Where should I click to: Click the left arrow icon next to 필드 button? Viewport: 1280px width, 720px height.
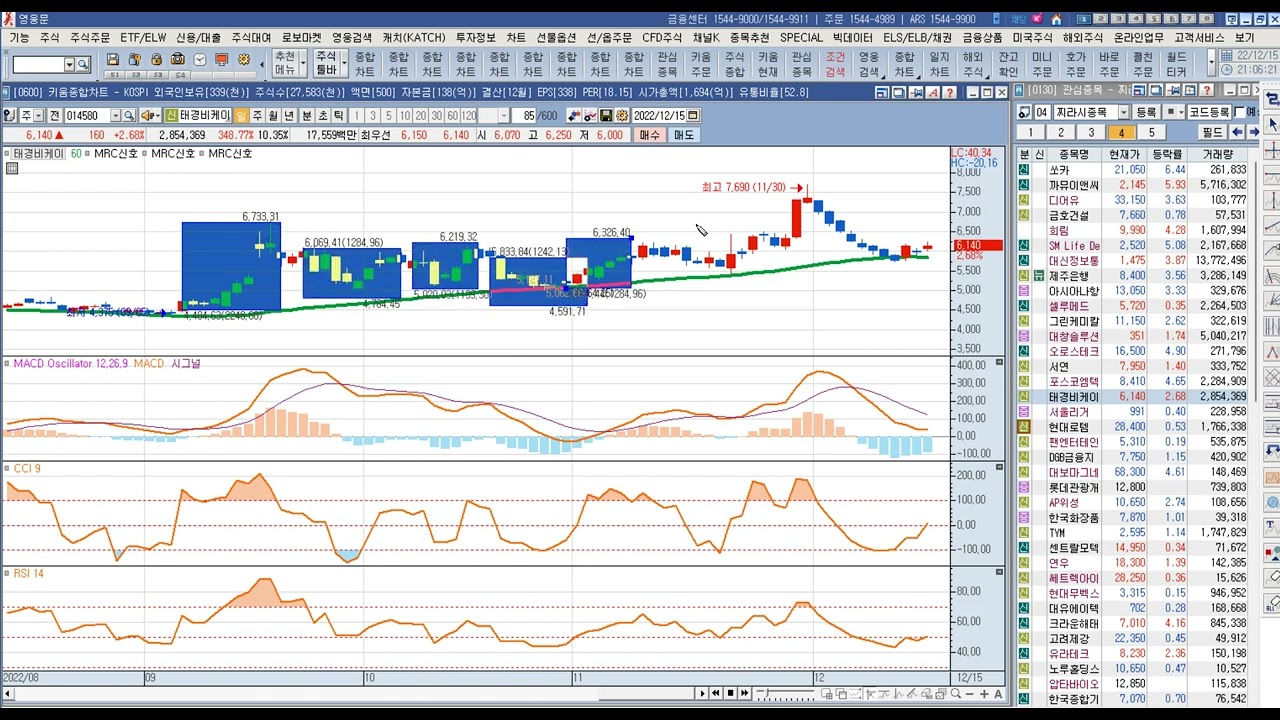click(1237, 132)
